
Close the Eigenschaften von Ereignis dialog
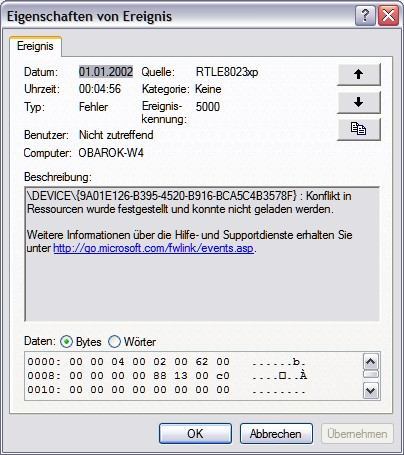tap(388, 15)
